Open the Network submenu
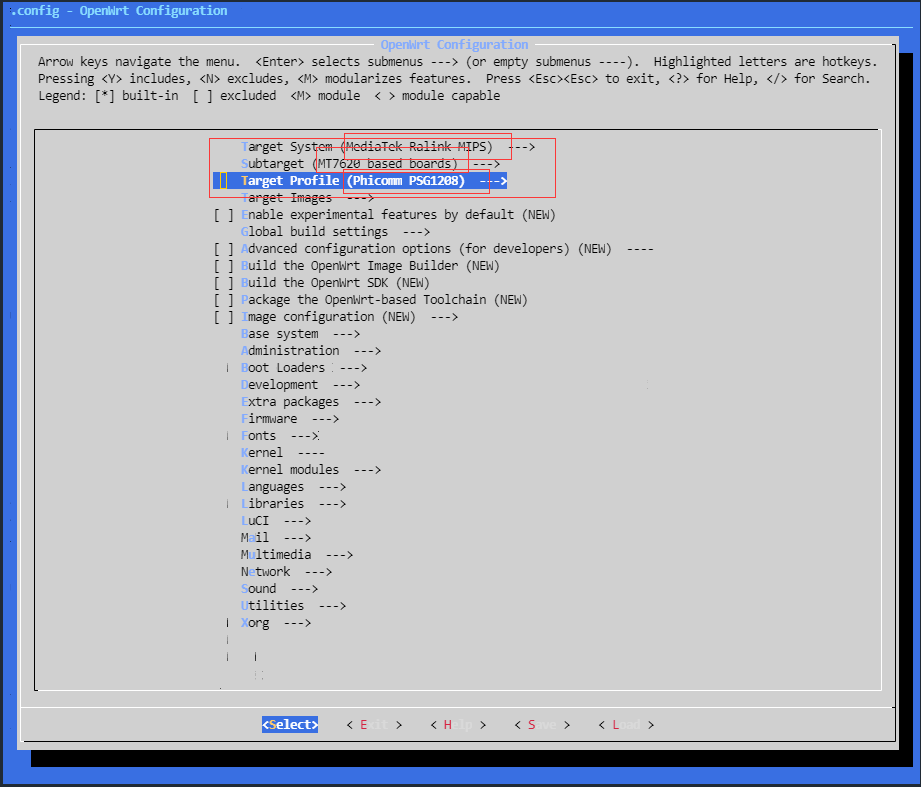921x787 pixels. [286, 572]
